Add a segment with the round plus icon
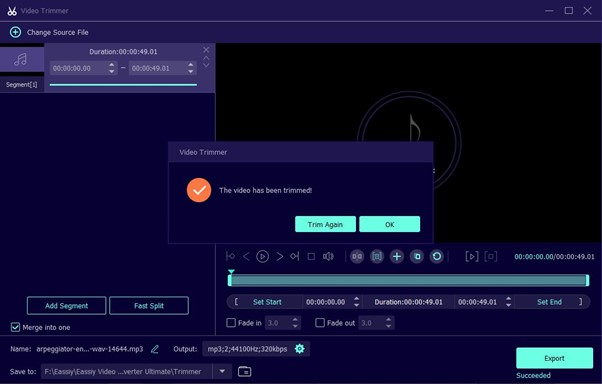This screenshot has height=384, width=602. (397, 256)
